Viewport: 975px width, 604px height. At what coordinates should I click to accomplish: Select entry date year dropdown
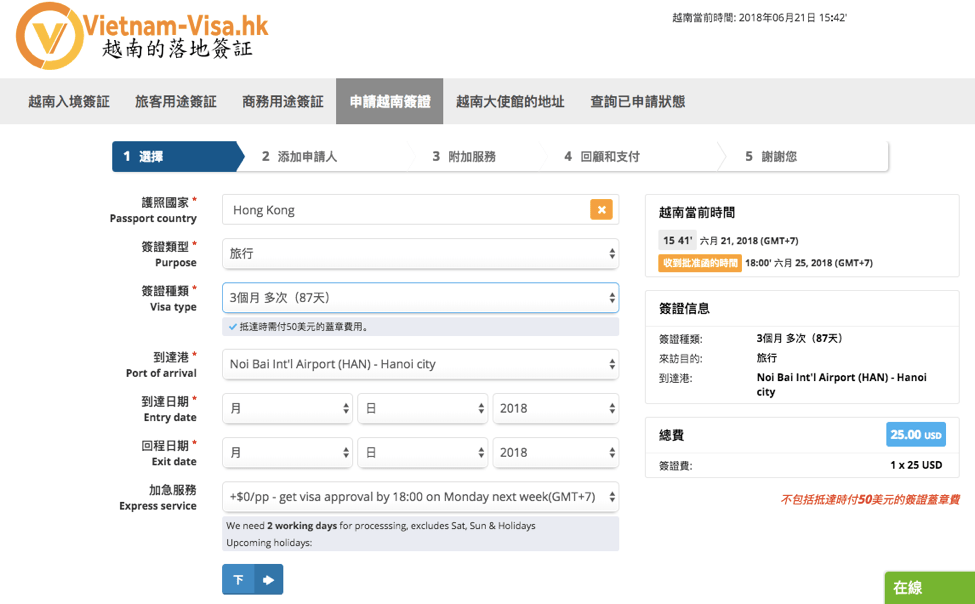point(555,409)
